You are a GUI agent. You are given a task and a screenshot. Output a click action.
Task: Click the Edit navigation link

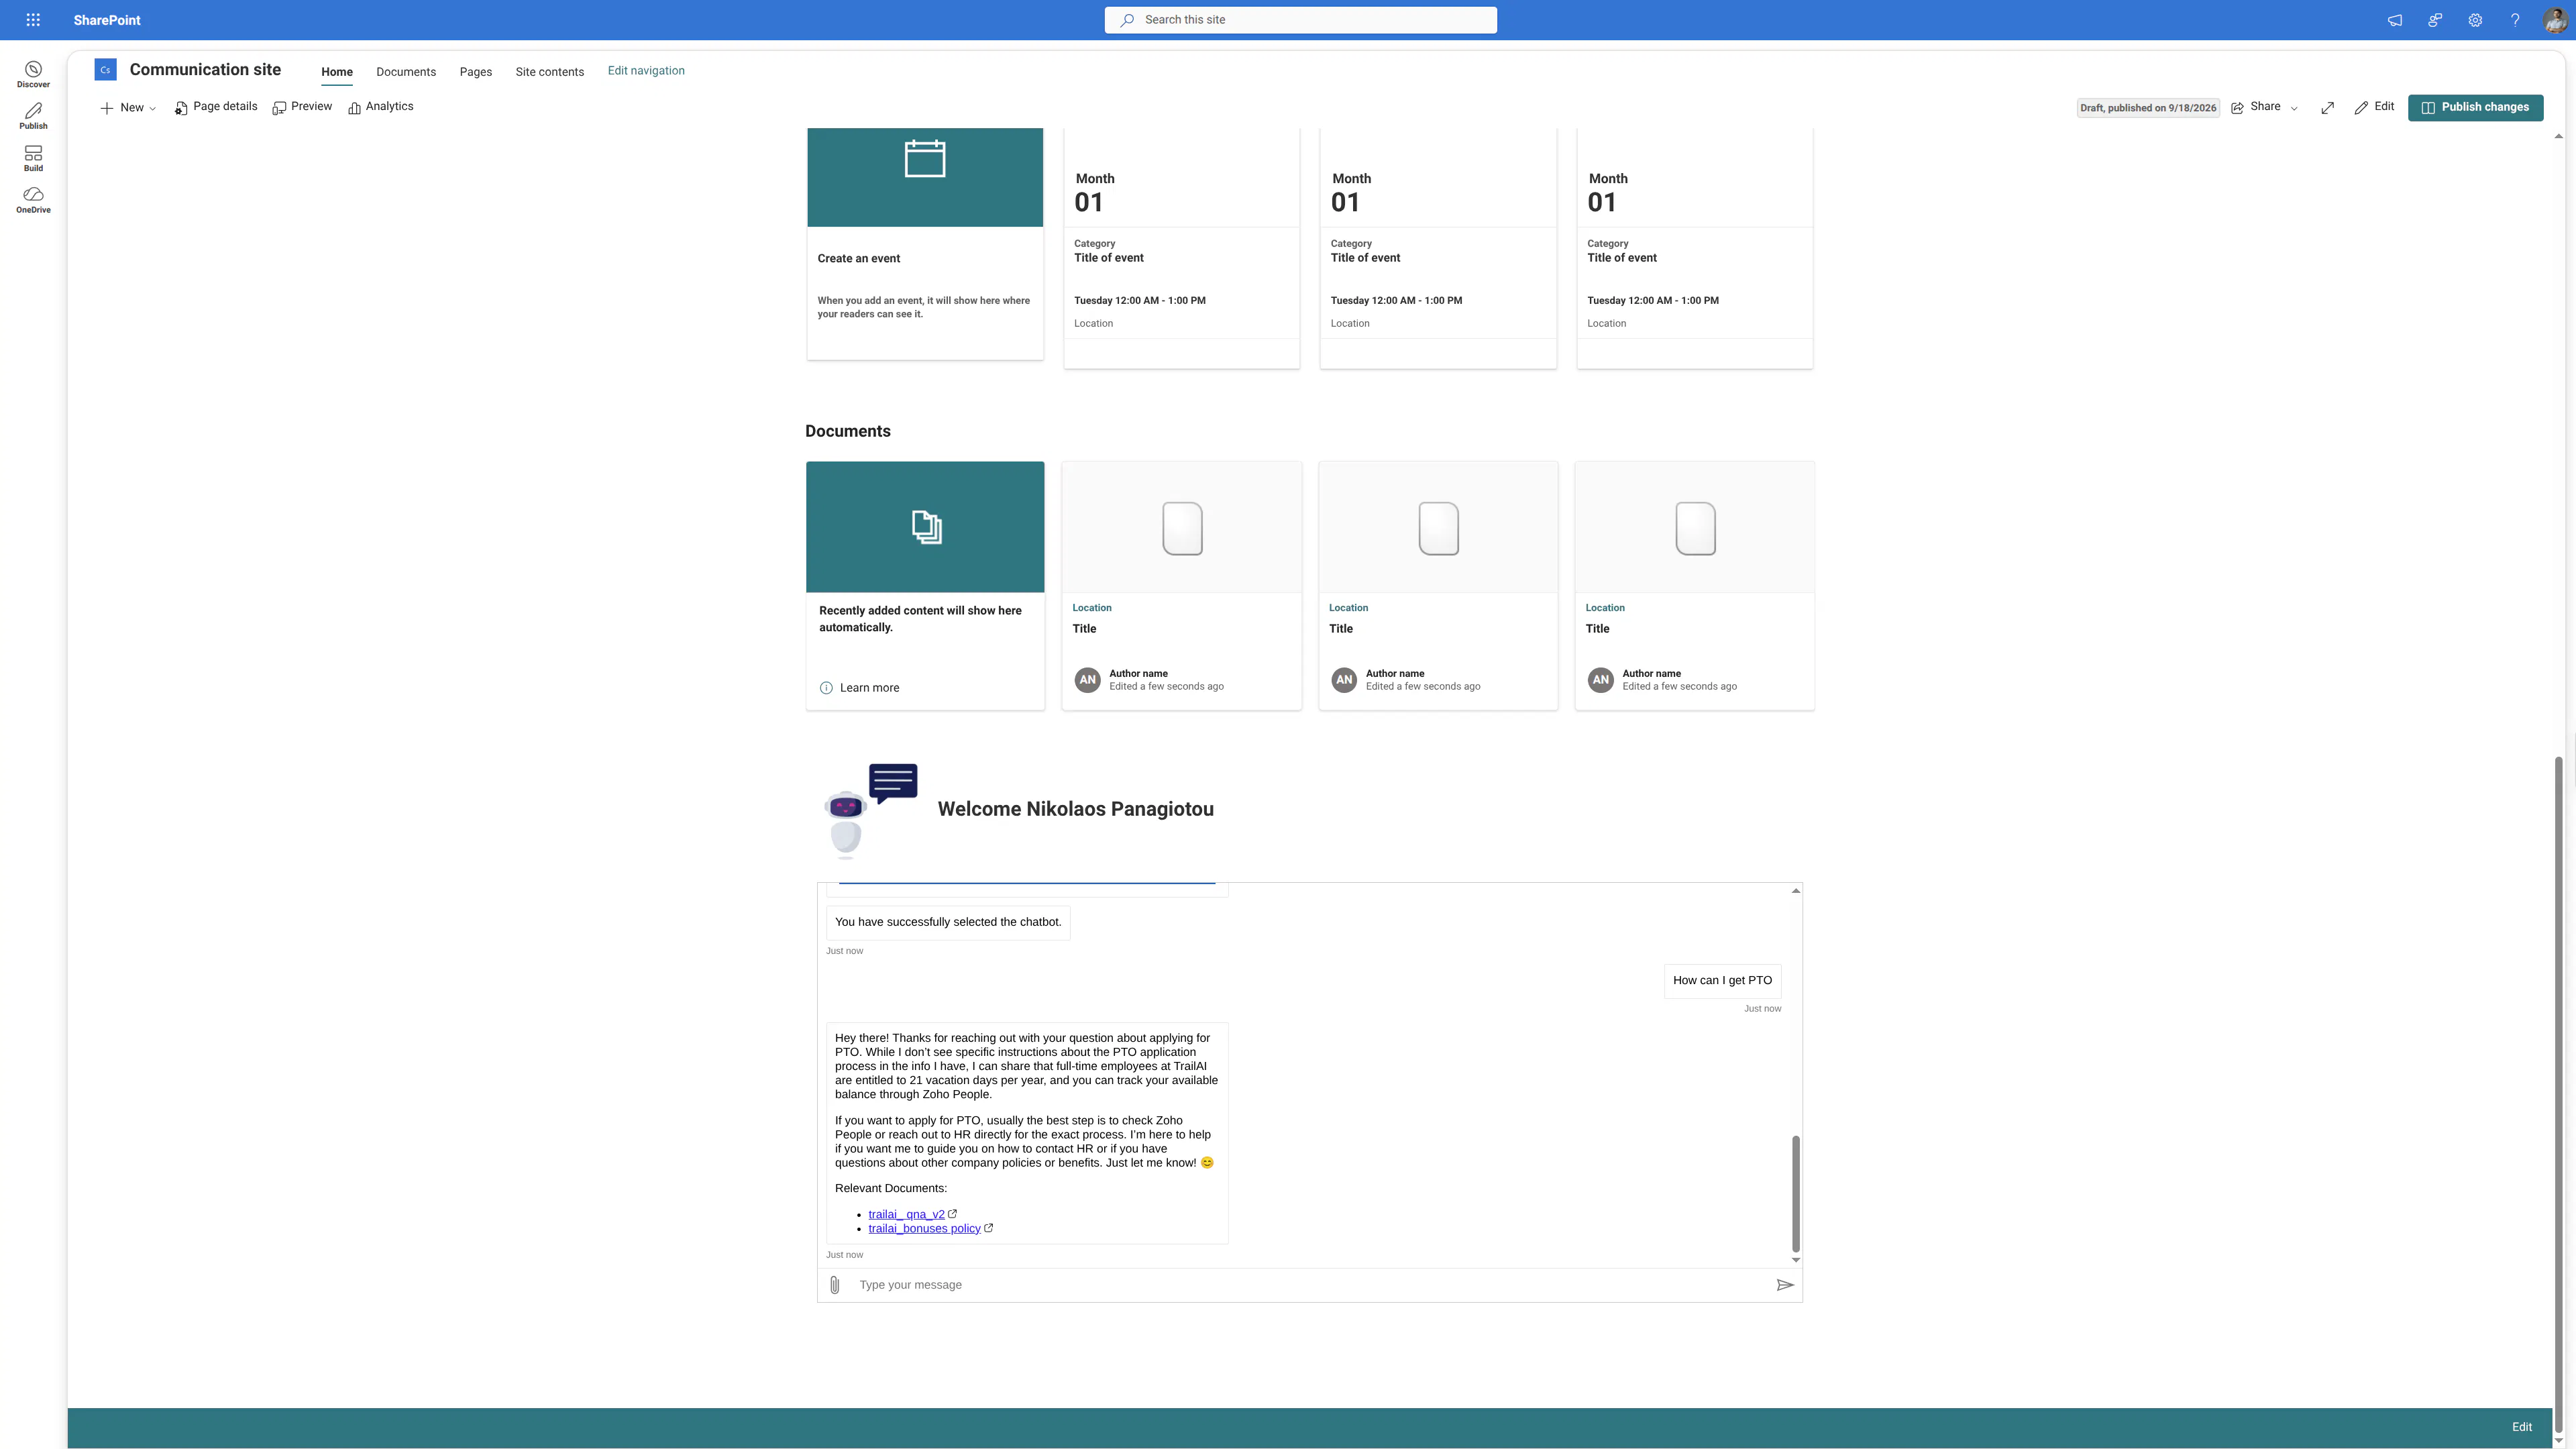coord(646,71)
